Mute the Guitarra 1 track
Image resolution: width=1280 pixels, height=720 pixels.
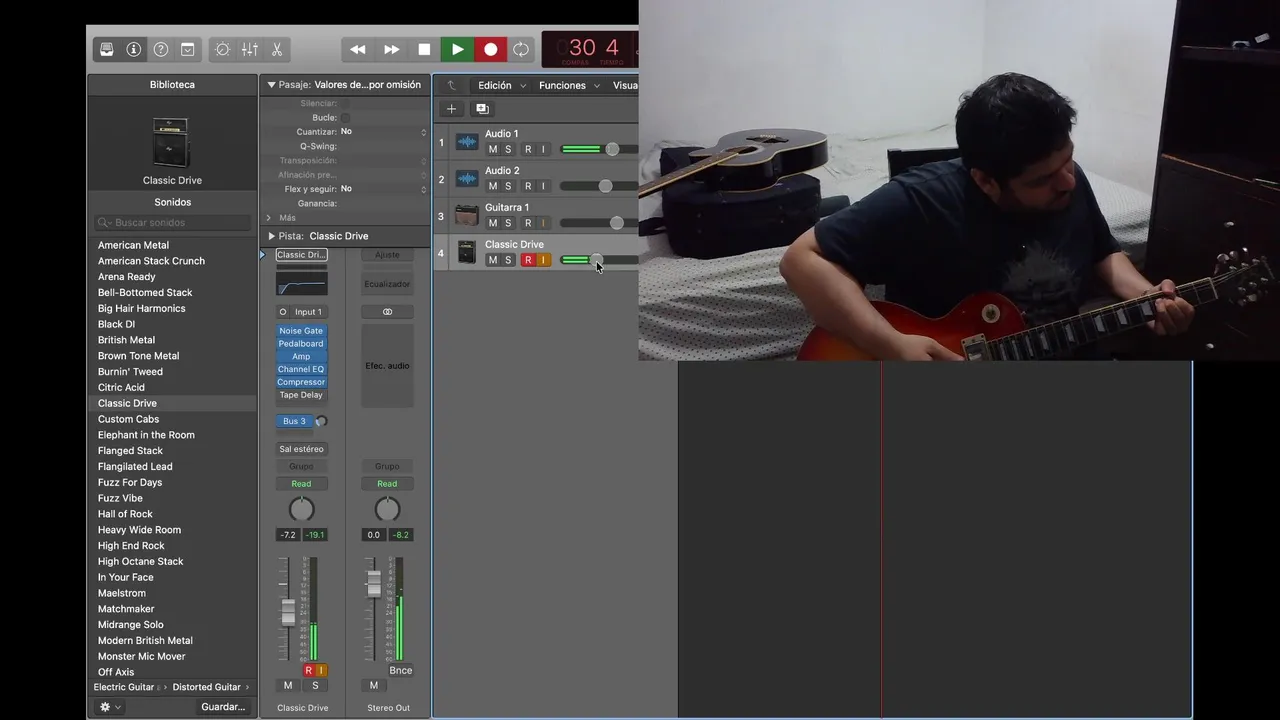pos(492,223)
